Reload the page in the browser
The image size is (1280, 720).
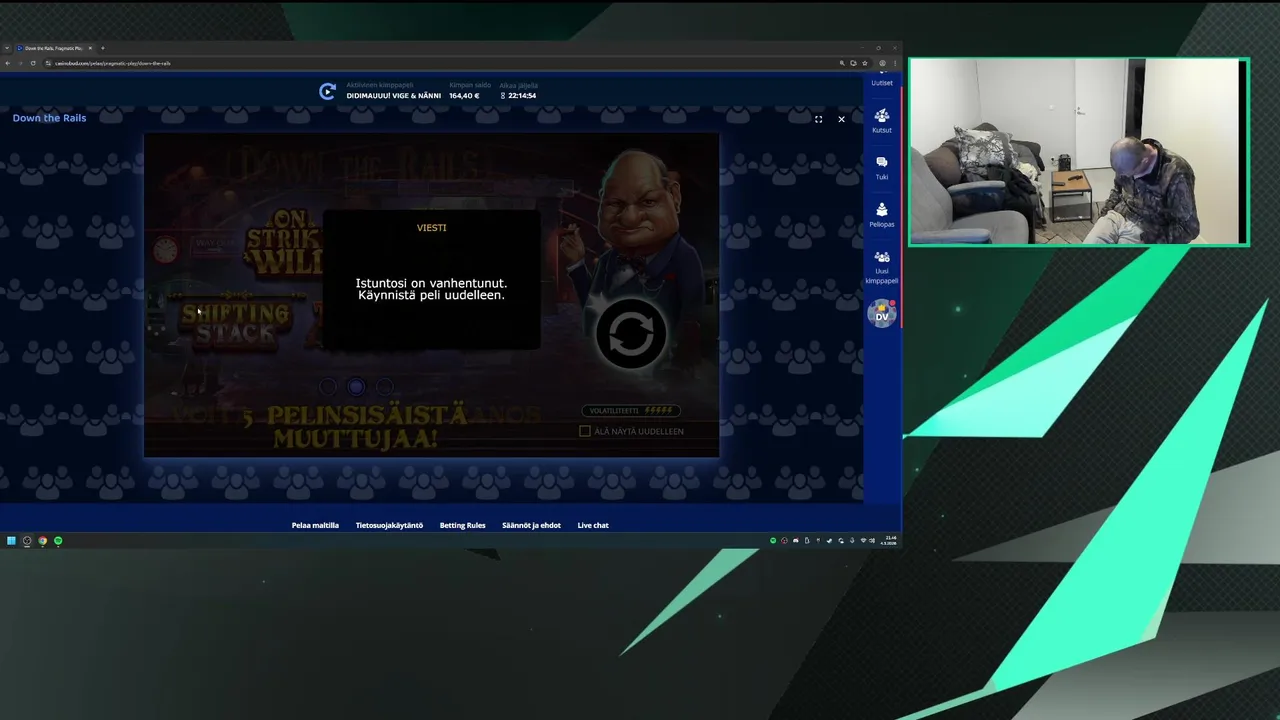coord(33,63)
